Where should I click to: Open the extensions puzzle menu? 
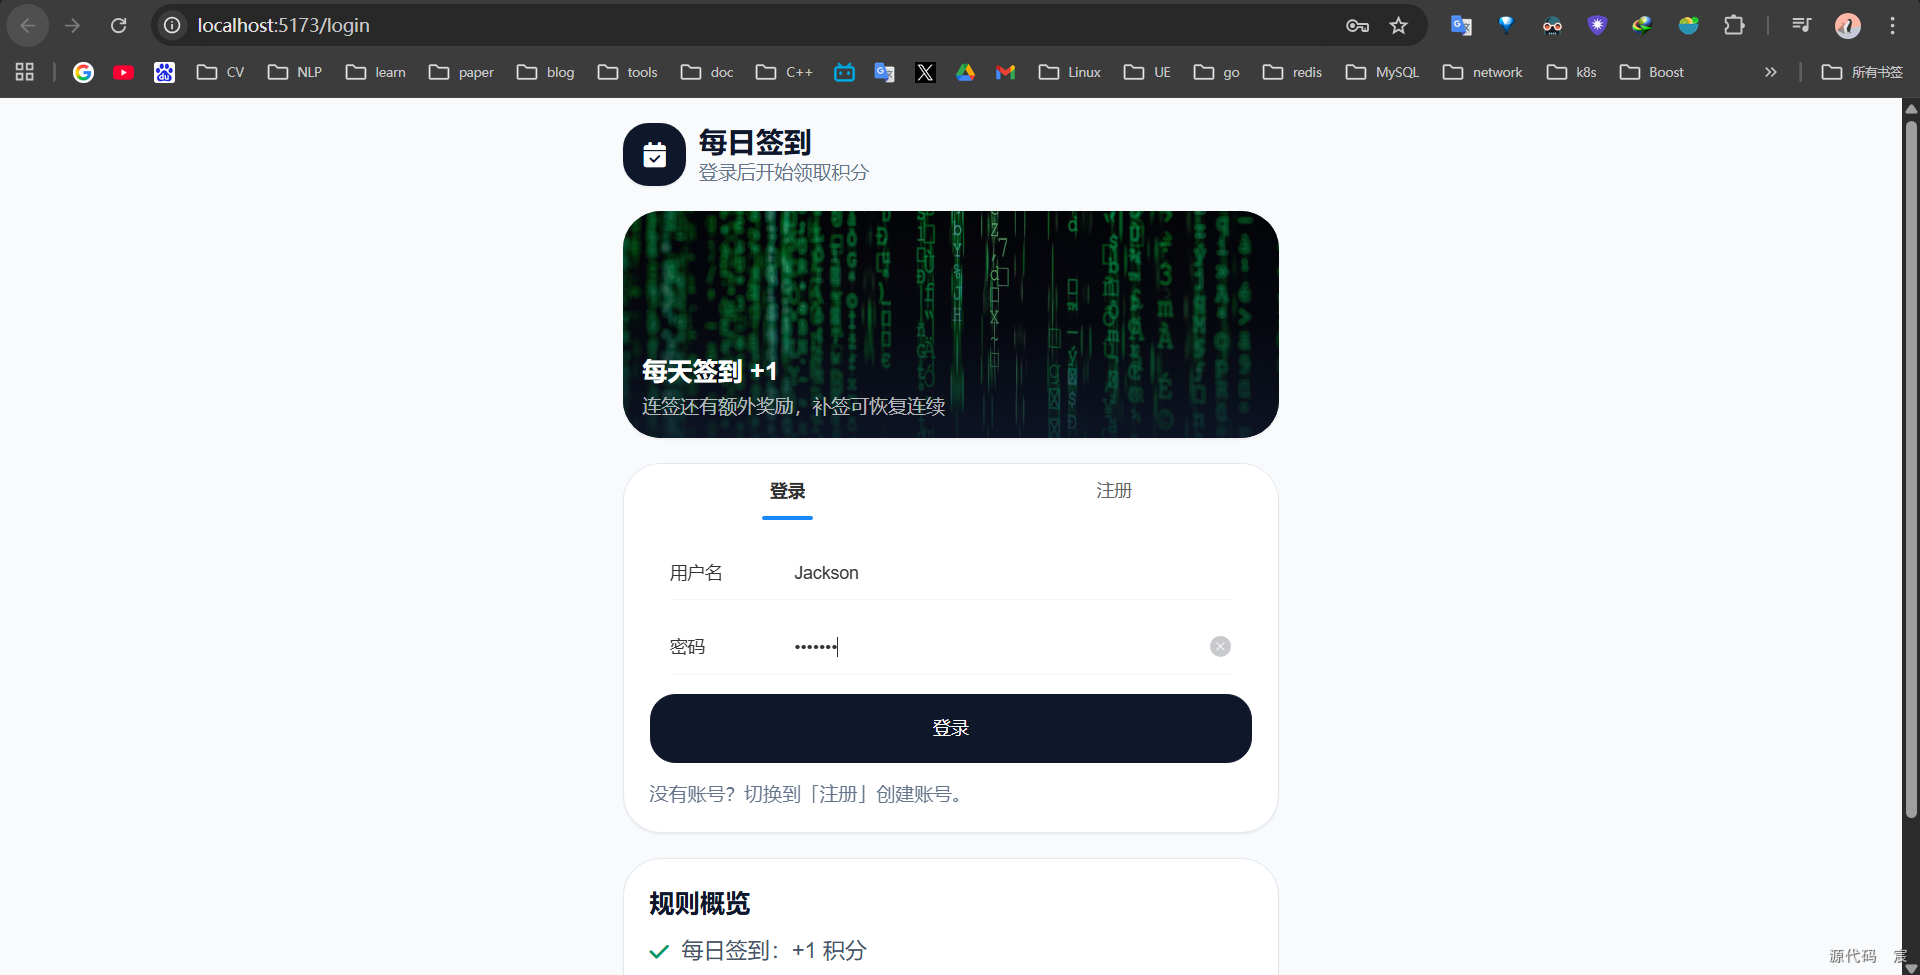[1734, 25]
